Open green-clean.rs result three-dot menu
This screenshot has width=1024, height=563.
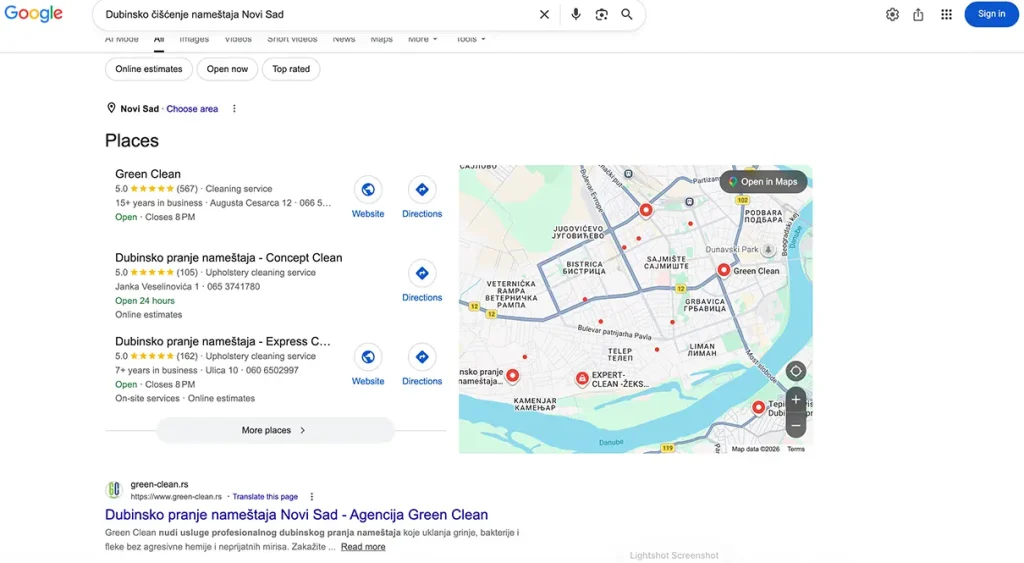click(312, 496)
